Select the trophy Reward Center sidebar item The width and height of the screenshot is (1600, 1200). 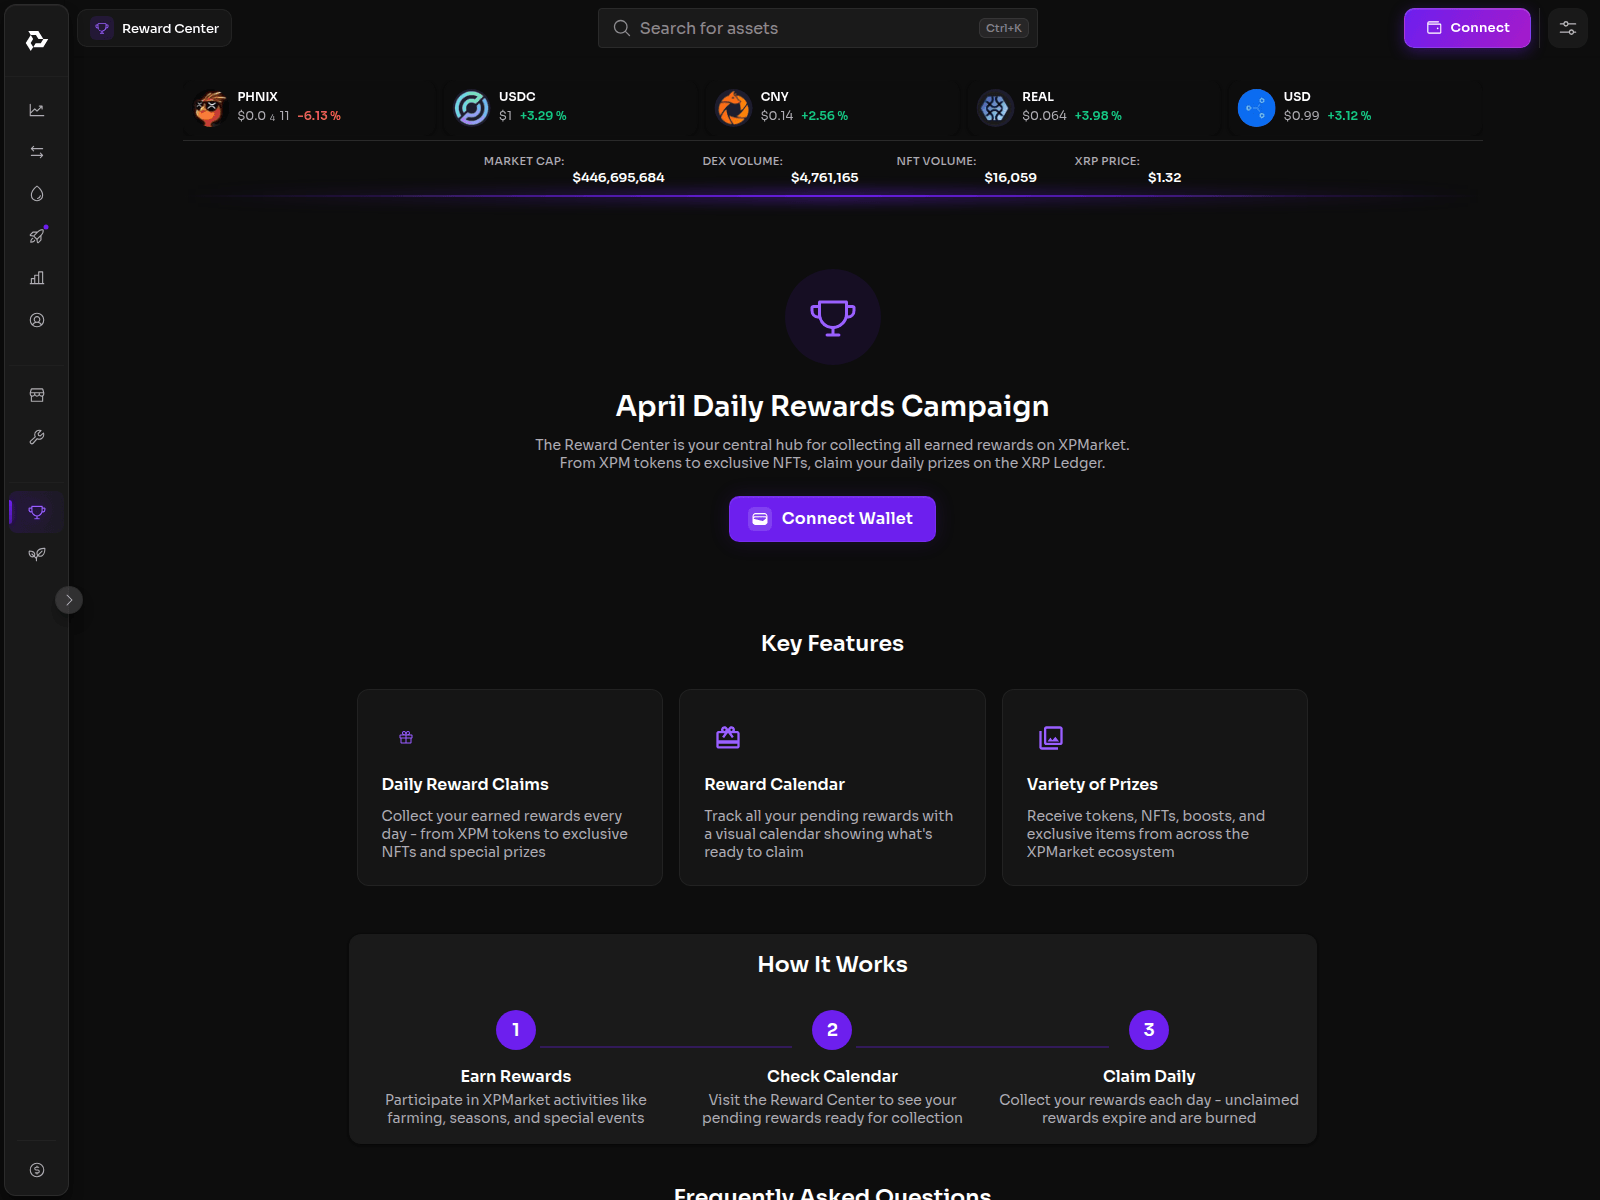click(x=37, y=512)
